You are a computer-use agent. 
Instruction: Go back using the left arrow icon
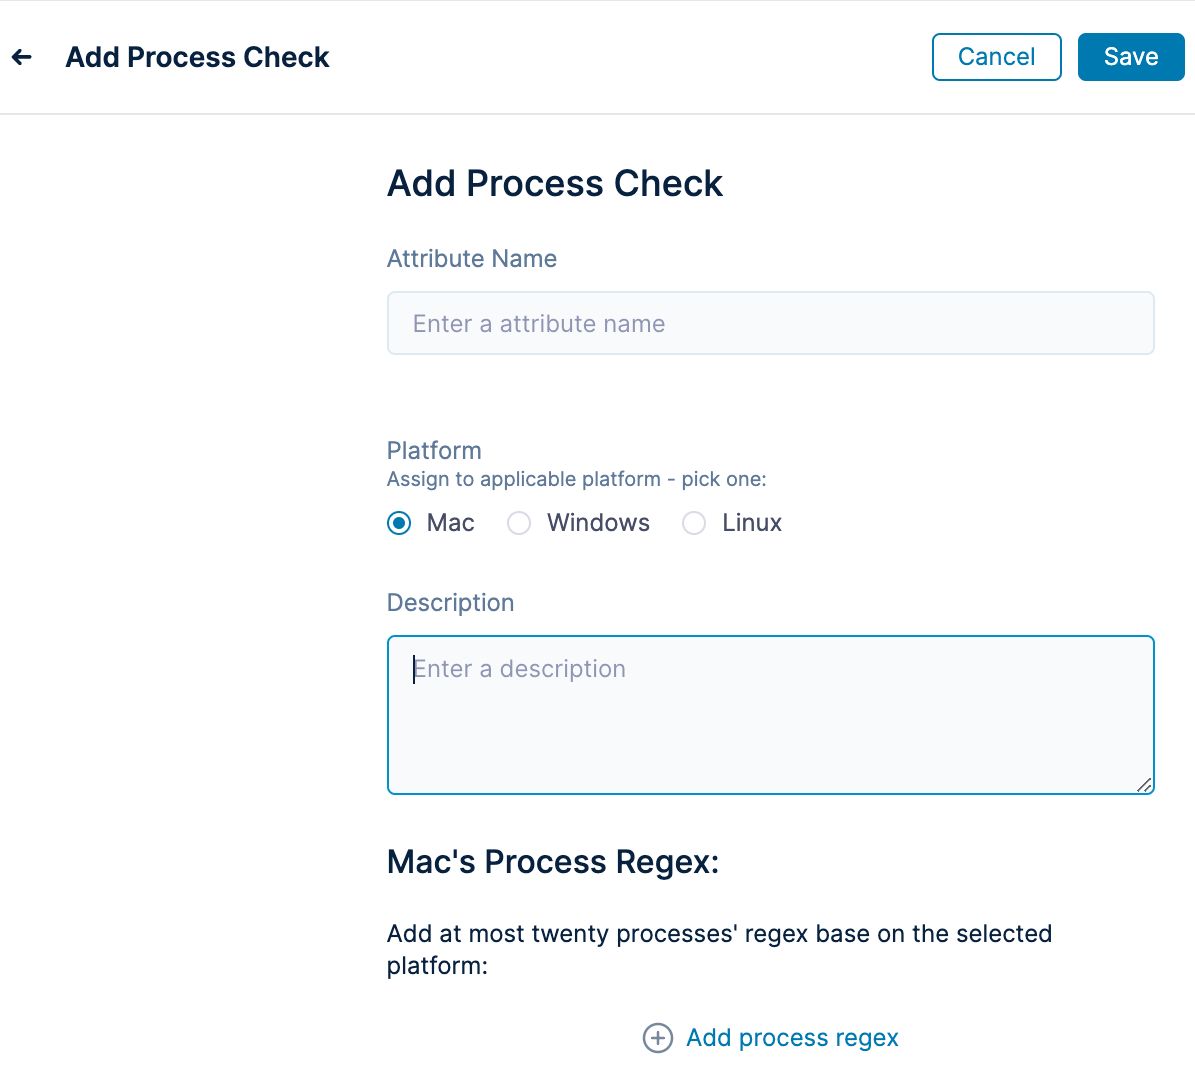click(x=21, y=56)
